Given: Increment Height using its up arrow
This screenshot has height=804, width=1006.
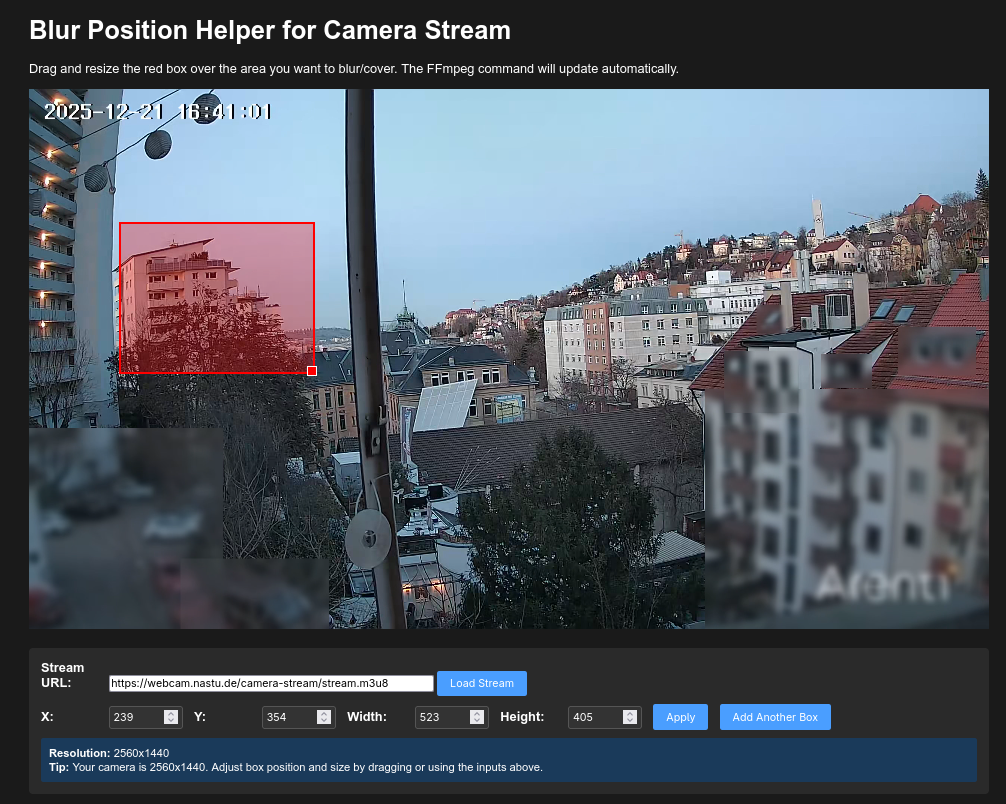Looking at the screenshot, I should [x=630, y=713].
